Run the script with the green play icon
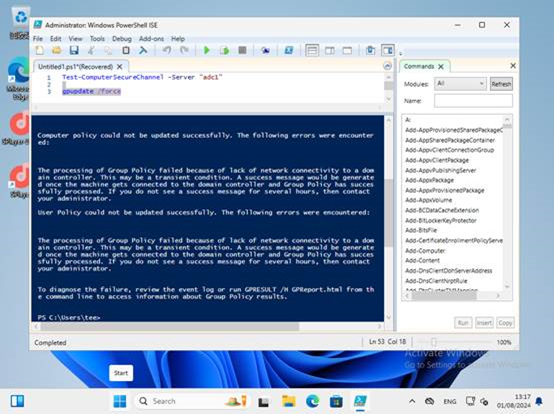 coord(206,50)
